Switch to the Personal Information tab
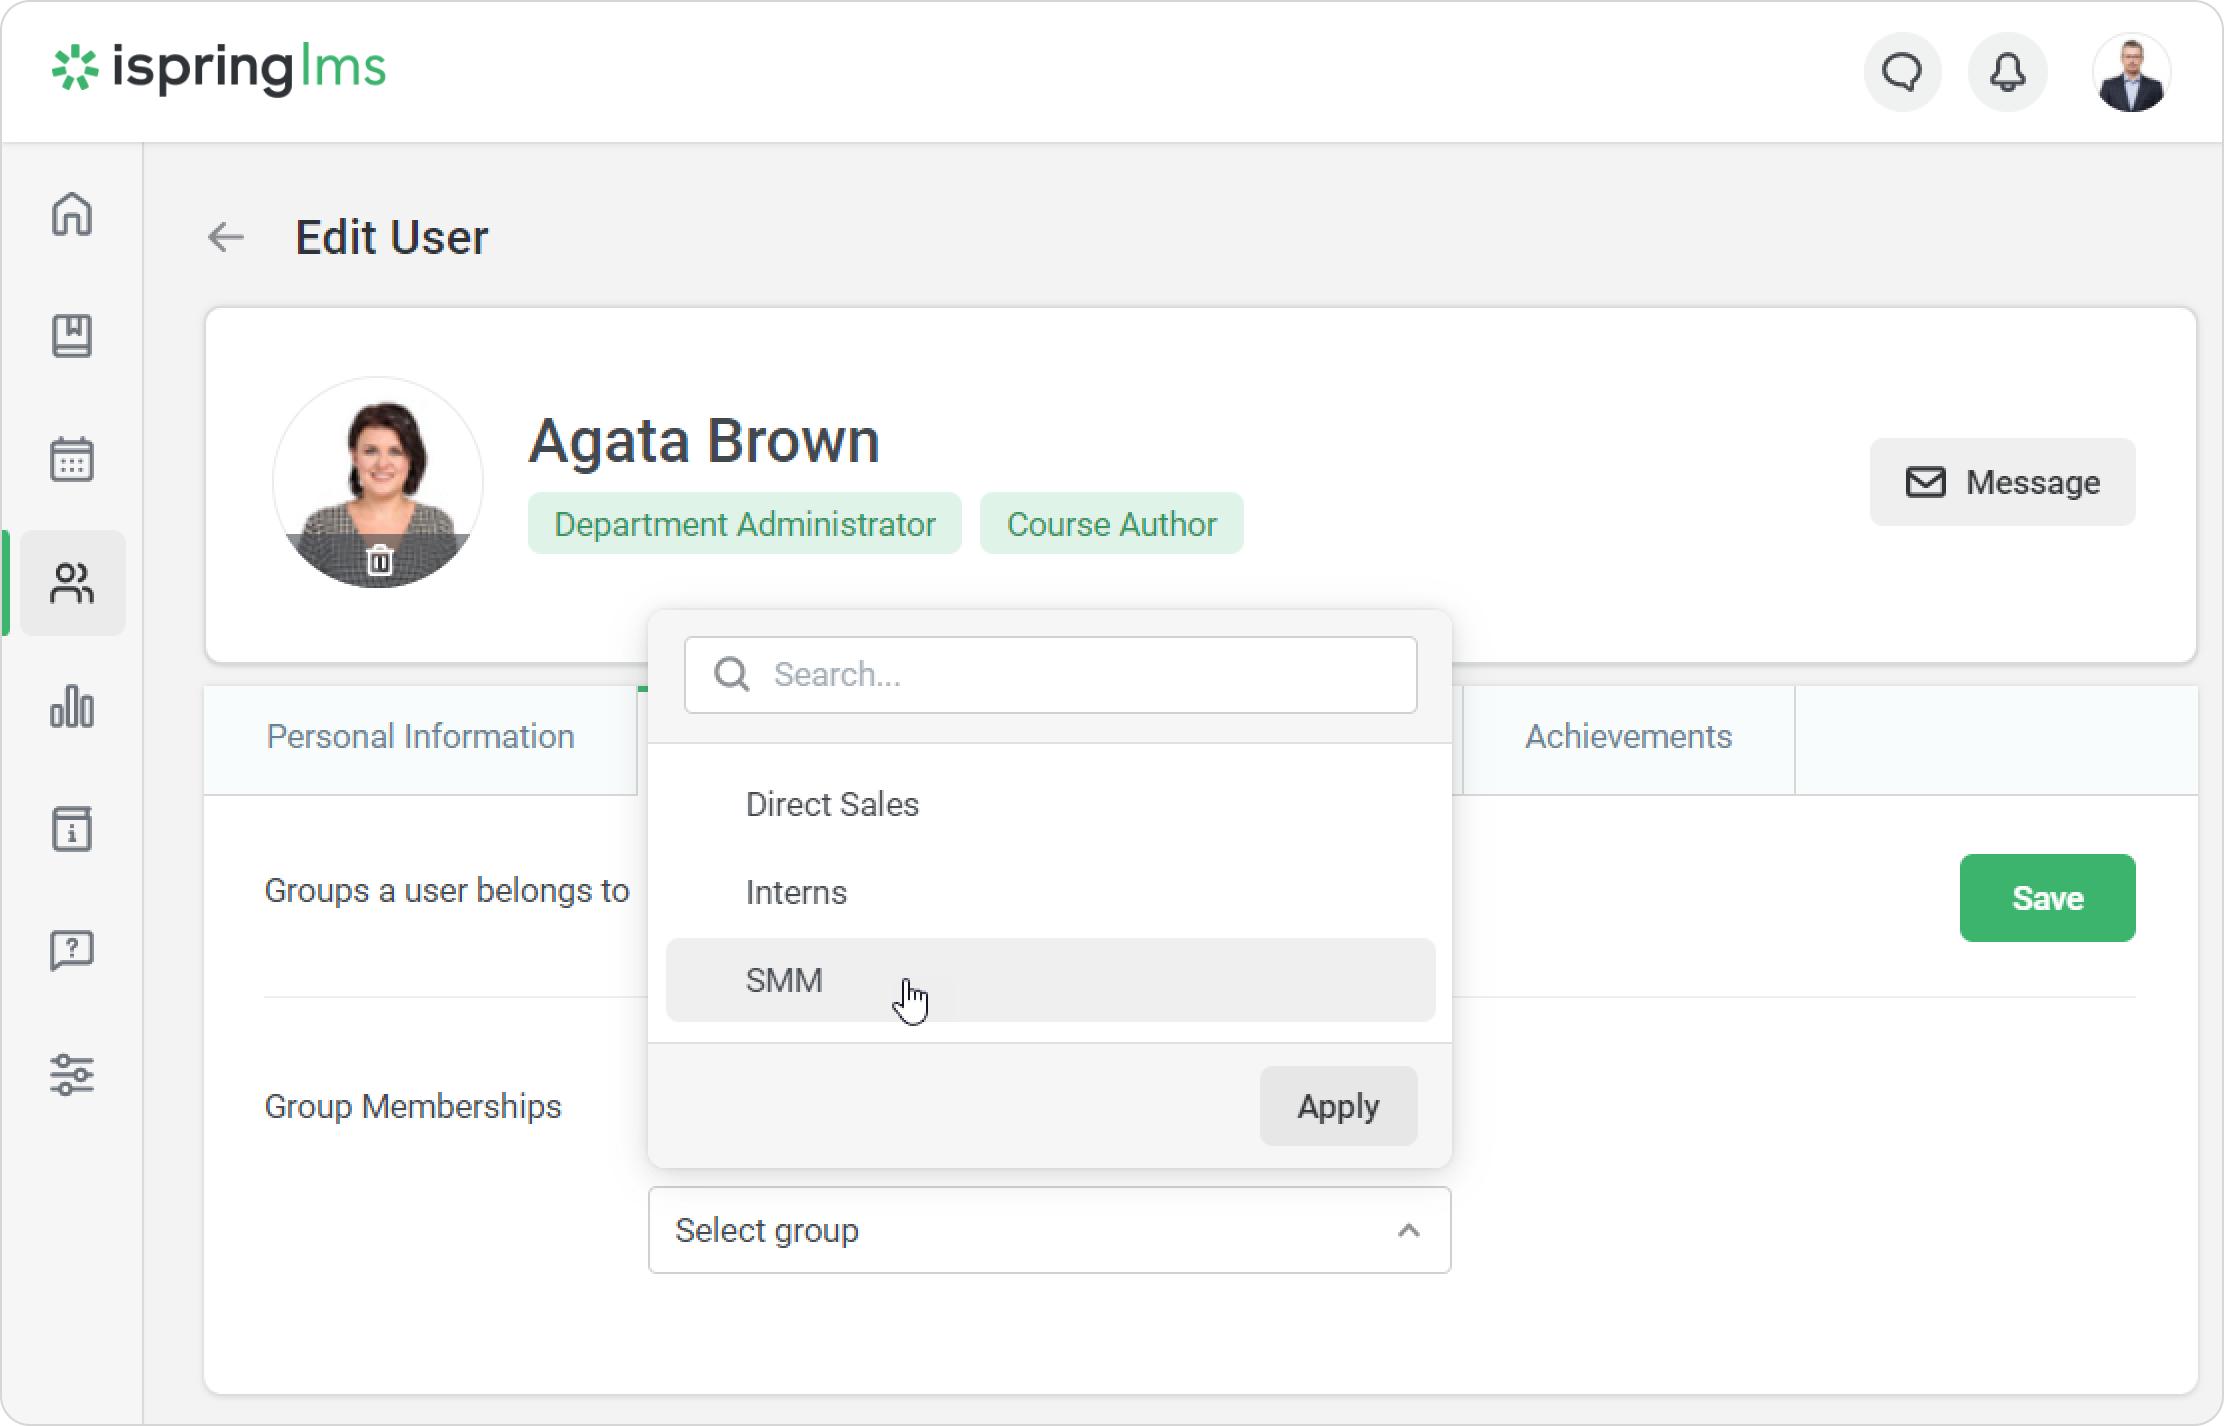Image resolution: width=2224 pixels, height=1426 pixels. [x=420, y=737]
